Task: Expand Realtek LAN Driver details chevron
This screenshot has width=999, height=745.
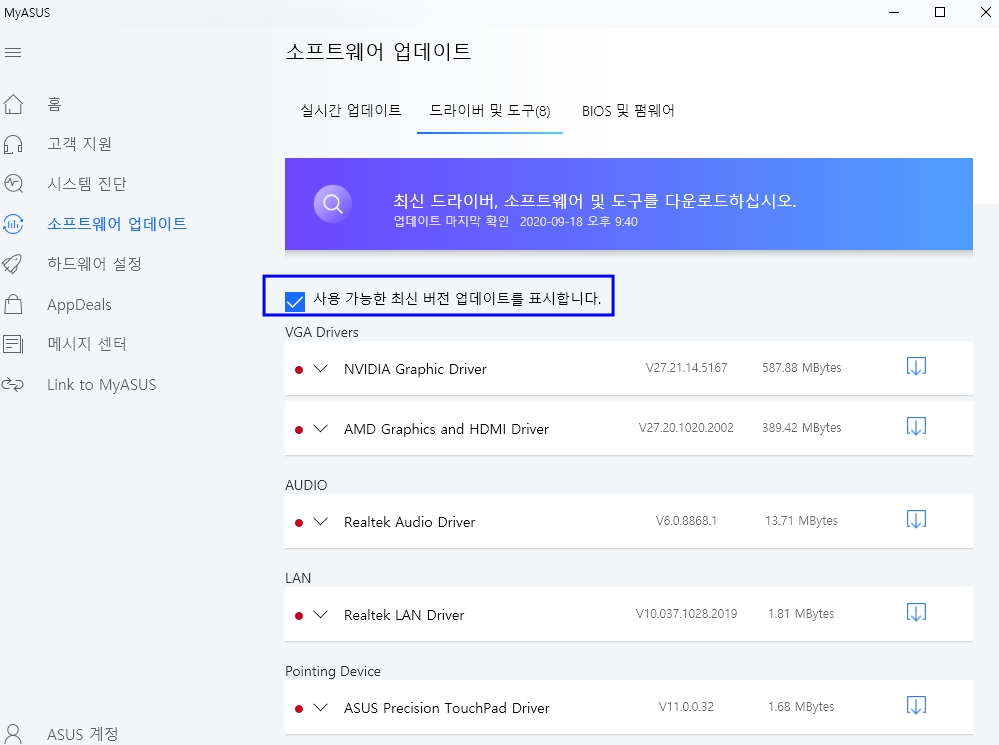Action: tap(320, 614)
